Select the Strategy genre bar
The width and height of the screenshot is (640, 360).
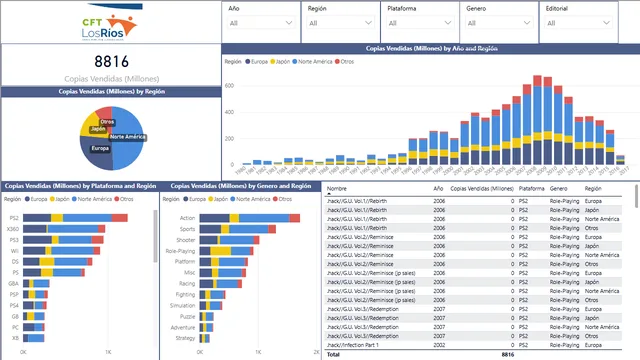coord(204,338)
